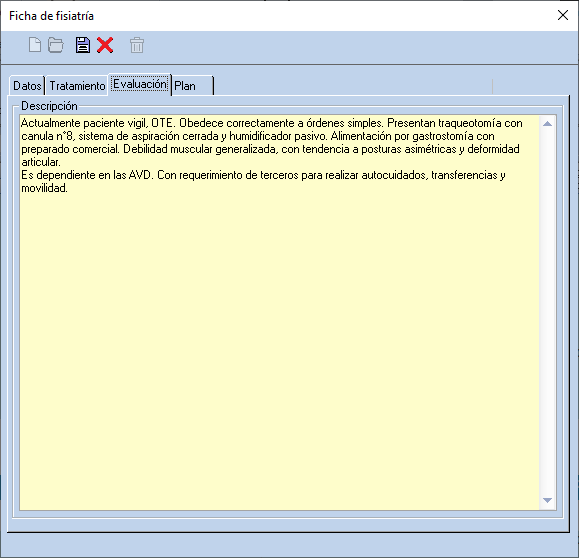Image resolution: width=579 pixels, height=558 pixels.
Task: Select the Evaluación tab
Action: (x=140, y=84)
